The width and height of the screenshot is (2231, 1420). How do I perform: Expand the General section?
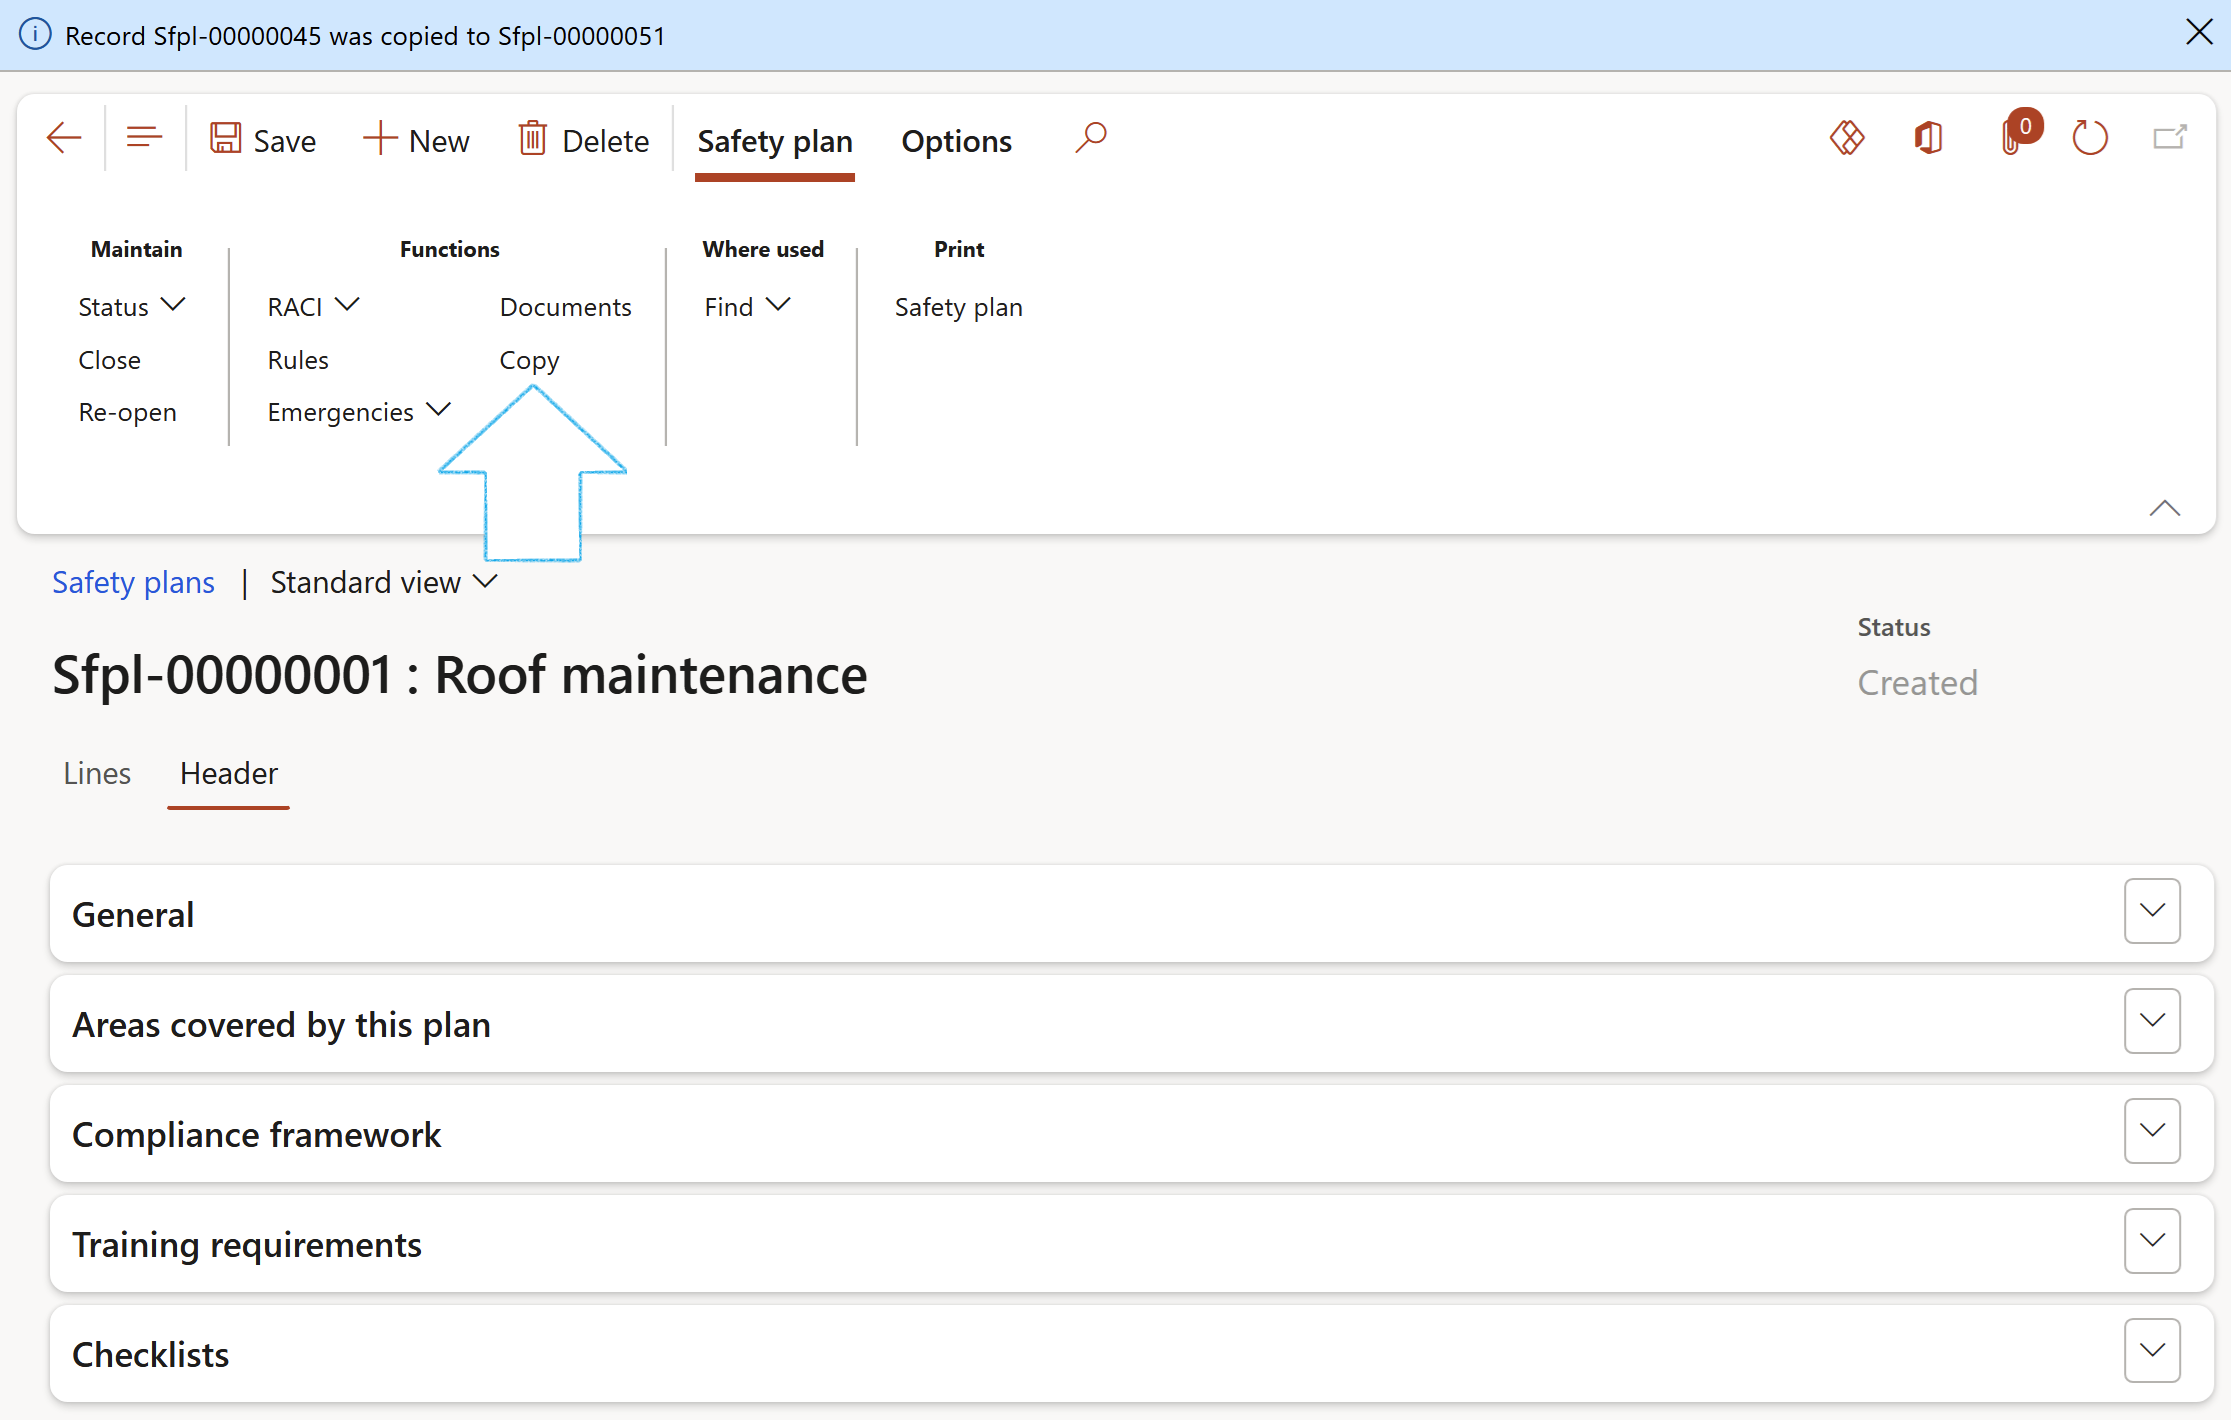point(2151,911)
